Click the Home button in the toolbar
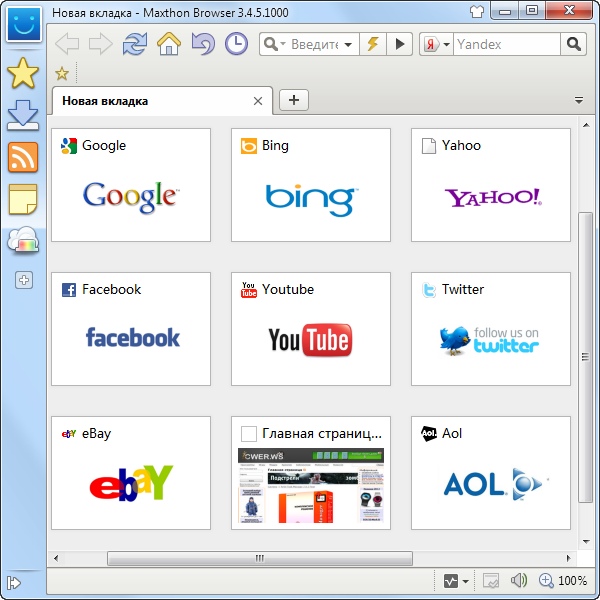 168,44
